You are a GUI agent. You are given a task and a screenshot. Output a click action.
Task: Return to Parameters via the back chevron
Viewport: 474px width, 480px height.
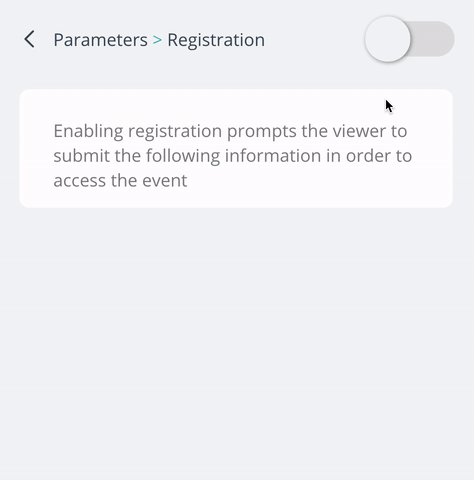pos(29,39)
